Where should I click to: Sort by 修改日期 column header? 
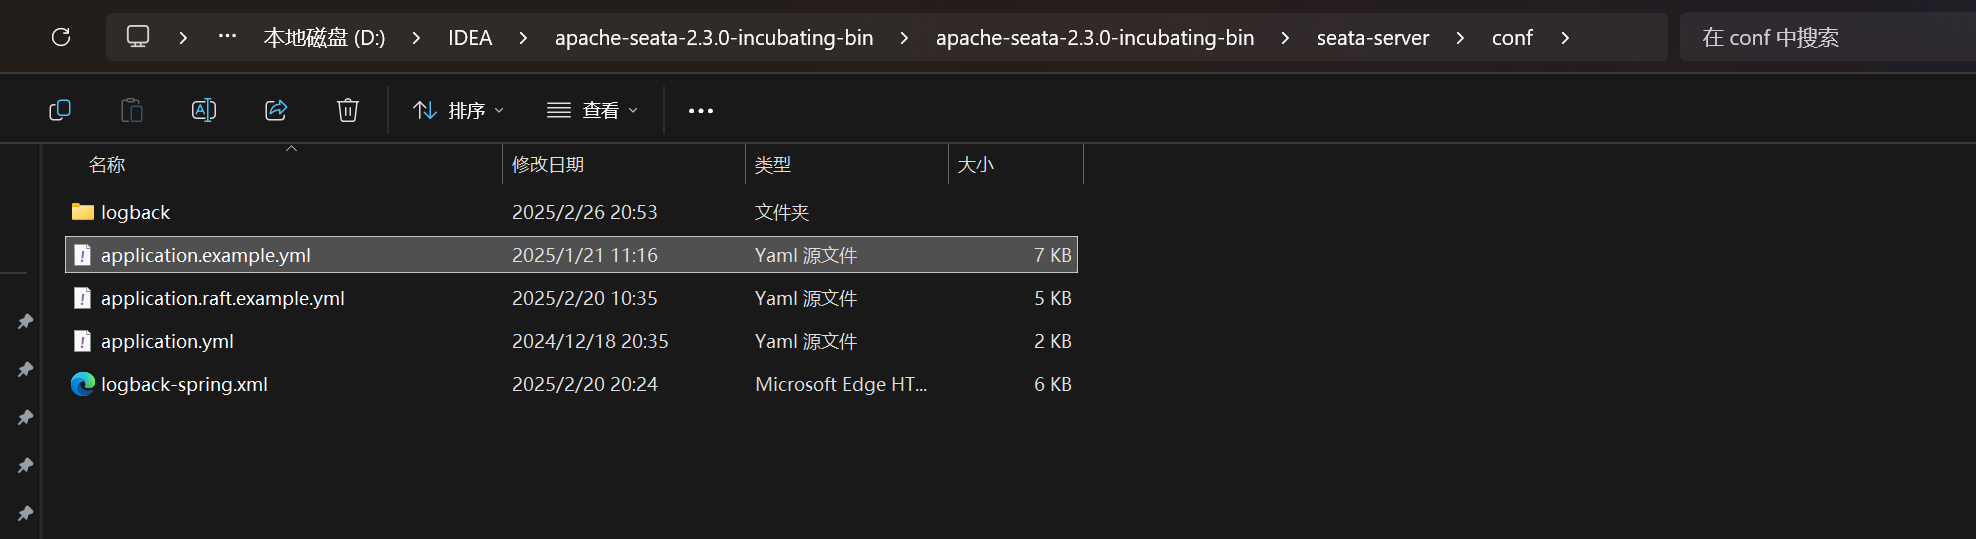coord(548,165)
